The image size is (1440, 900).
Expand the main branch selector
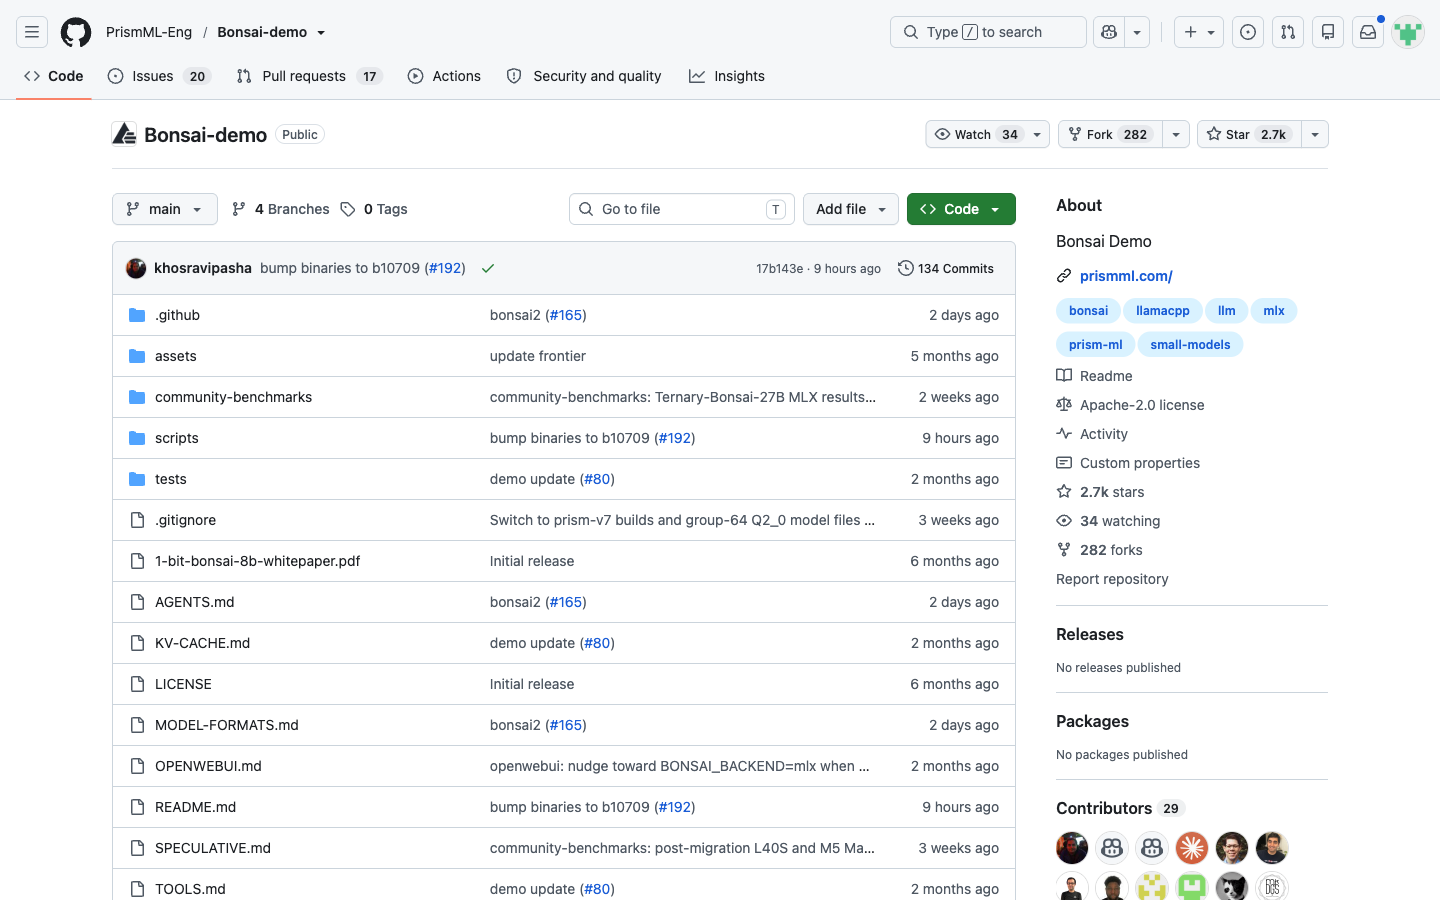point(165,209)
